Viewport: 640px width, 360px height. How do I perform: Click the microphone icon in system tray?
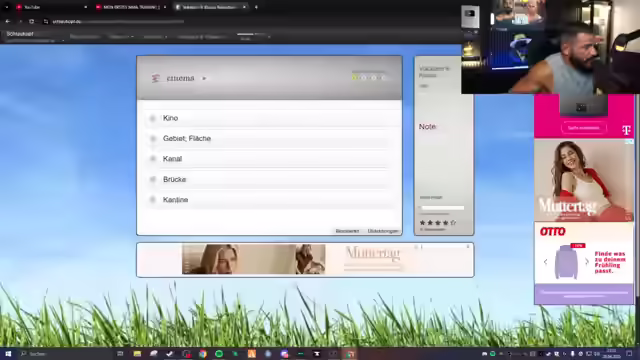pyautogui.click(x=572, y=354)
